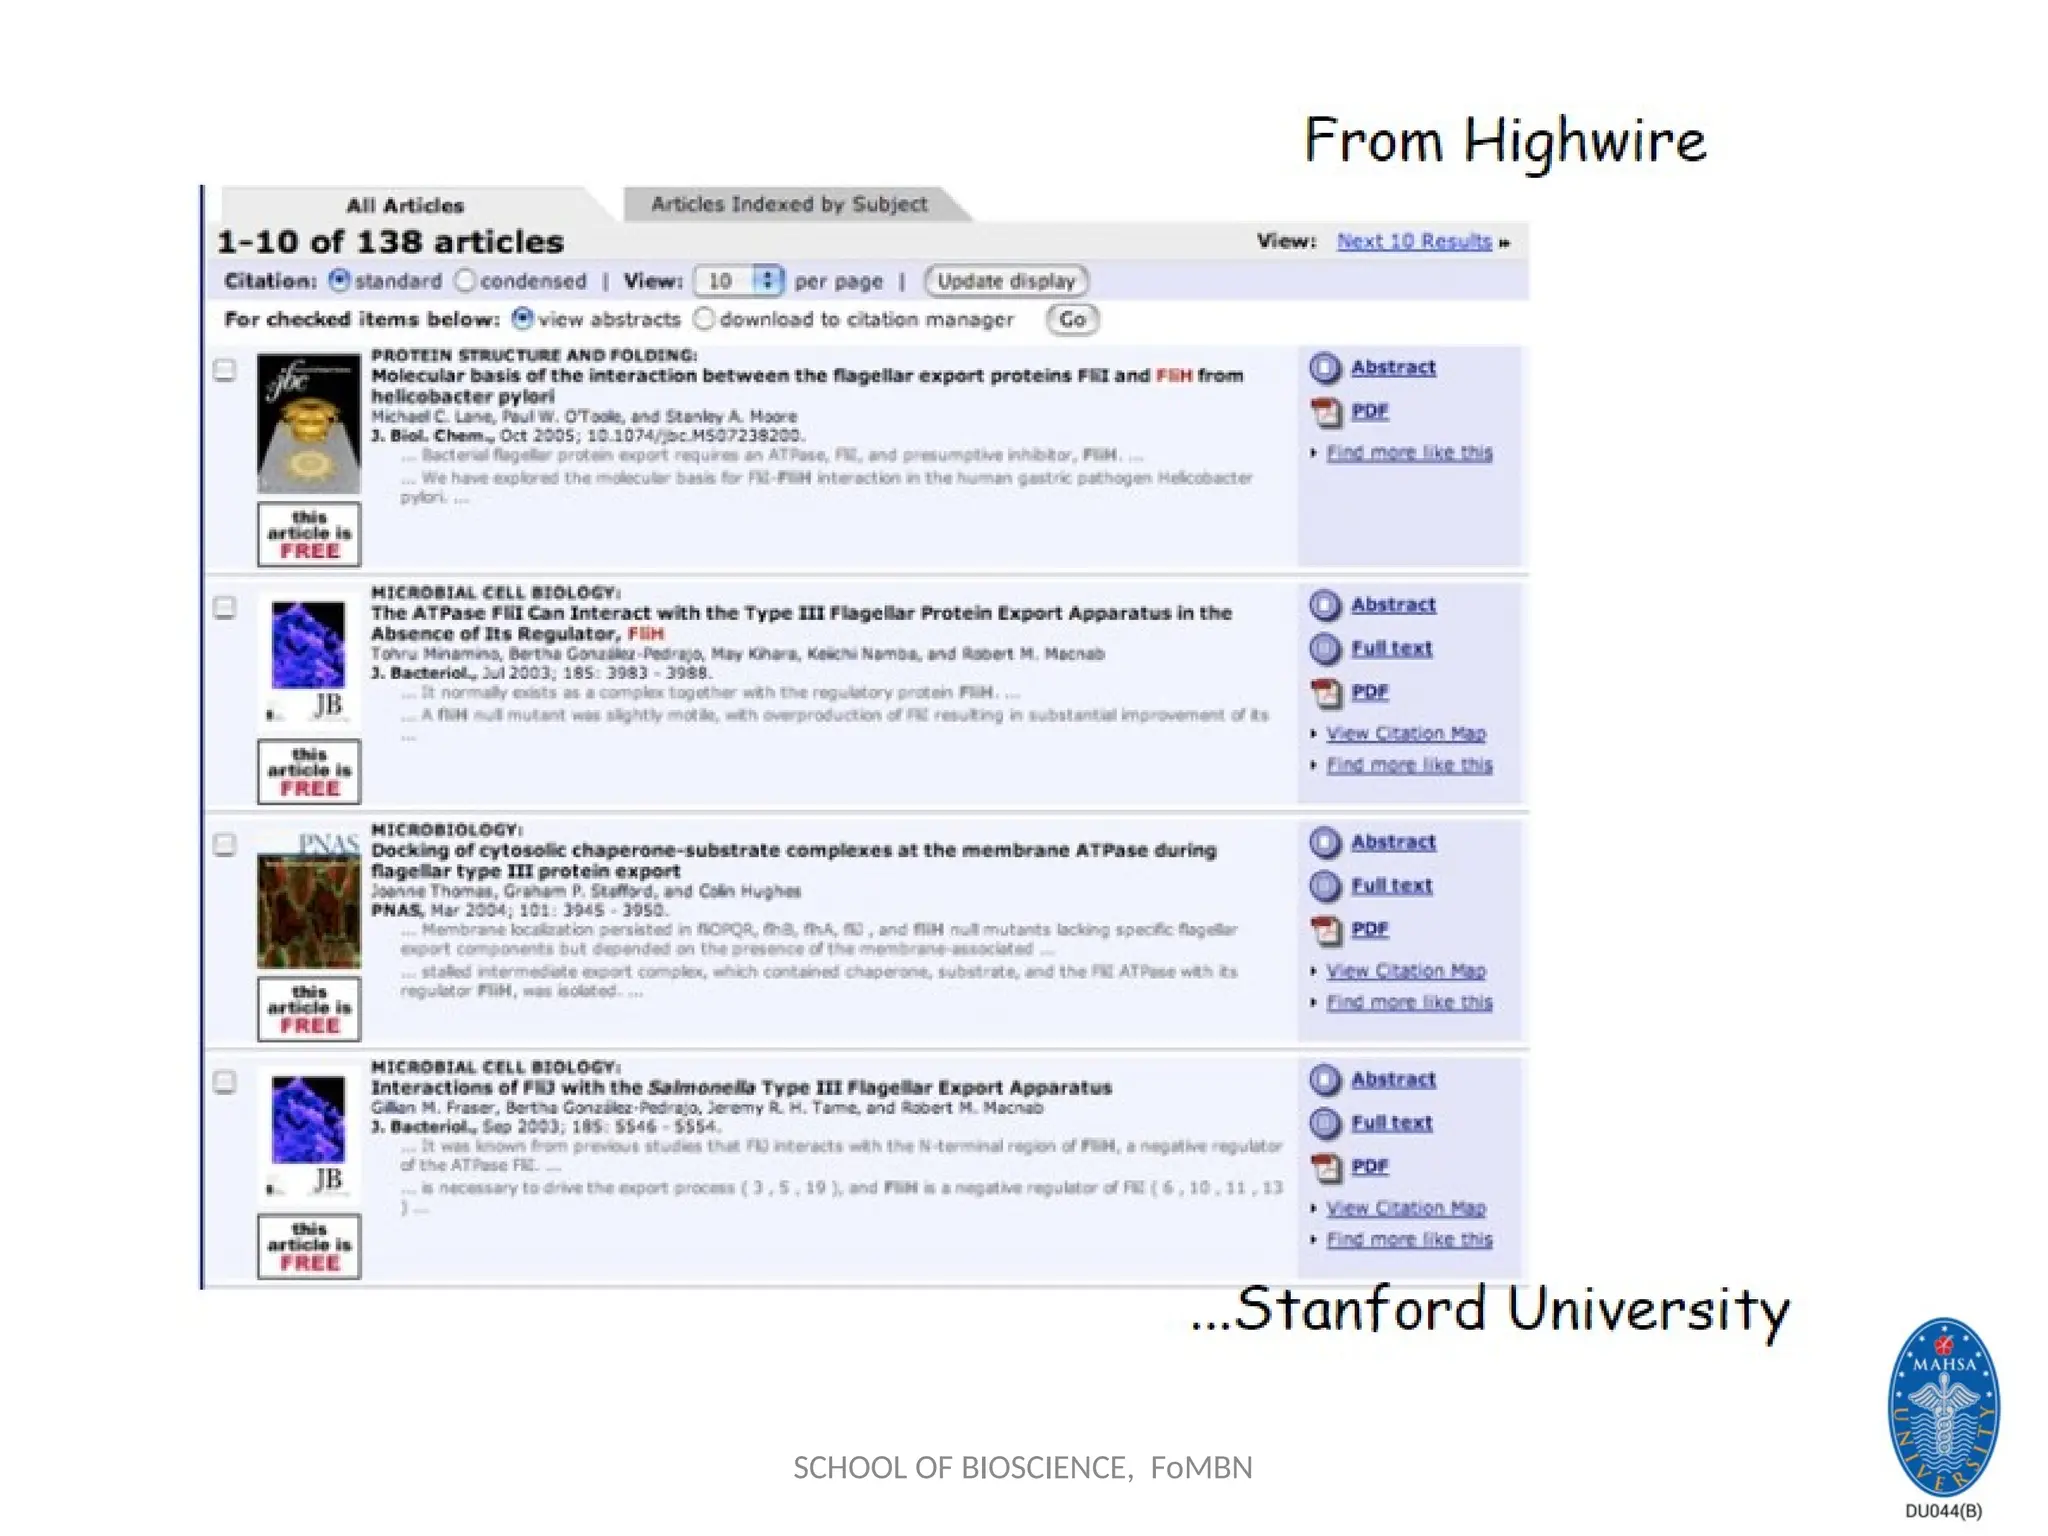Viewport: 2048px width, 1536px height.
Task: Click the 'this article is FREE' badge under the JBC cover
Action: click(309, 535)
